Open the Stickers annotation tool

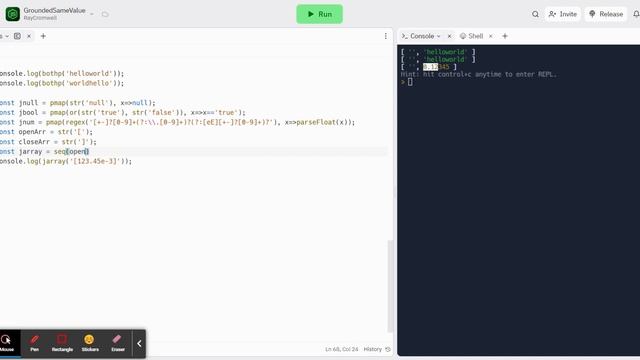tap(90, 343)
